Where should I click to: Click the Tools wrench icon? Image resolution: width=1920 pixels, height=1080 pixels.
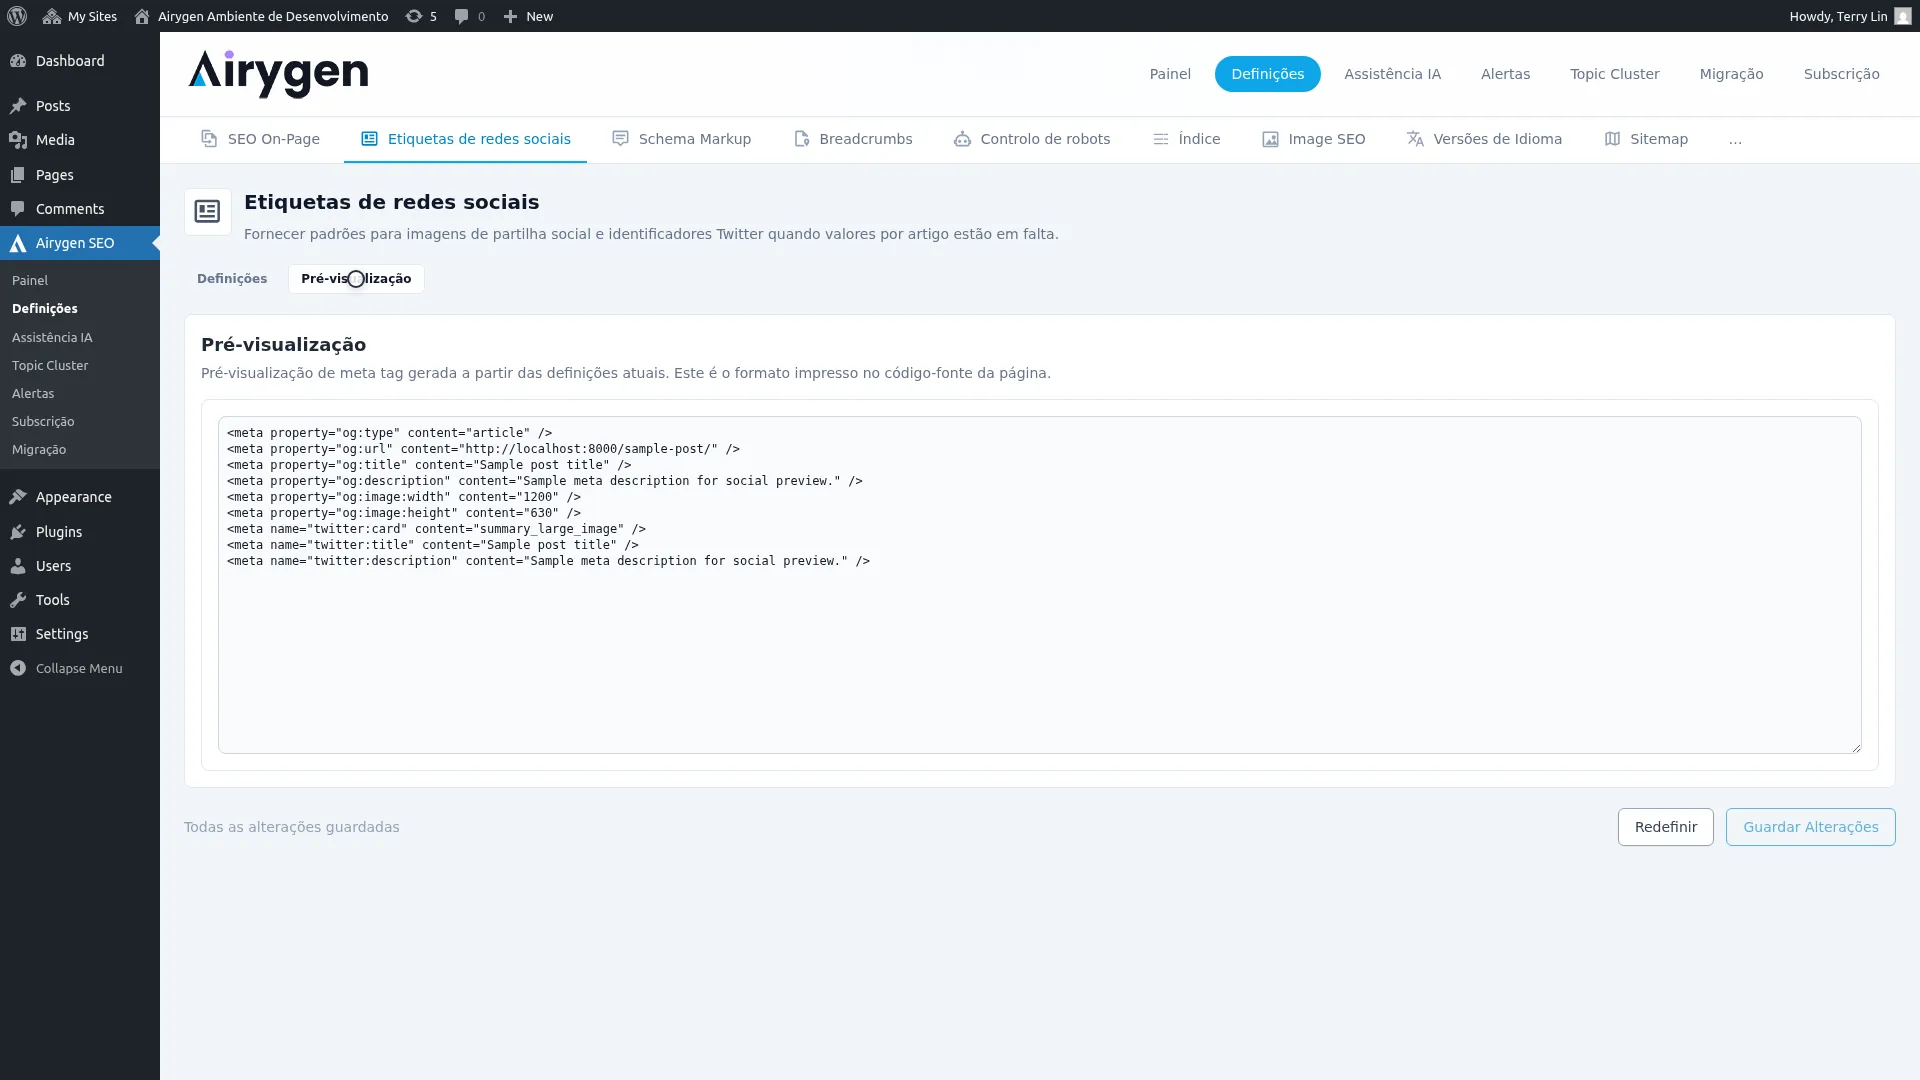(x=18, y=600)
